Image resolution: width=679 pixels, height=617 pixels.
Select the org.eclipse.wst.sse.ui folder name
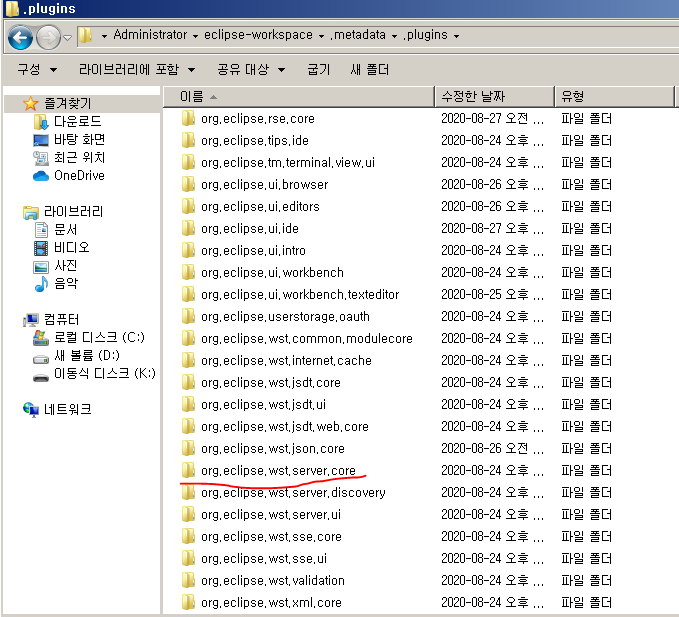point(264,559)
